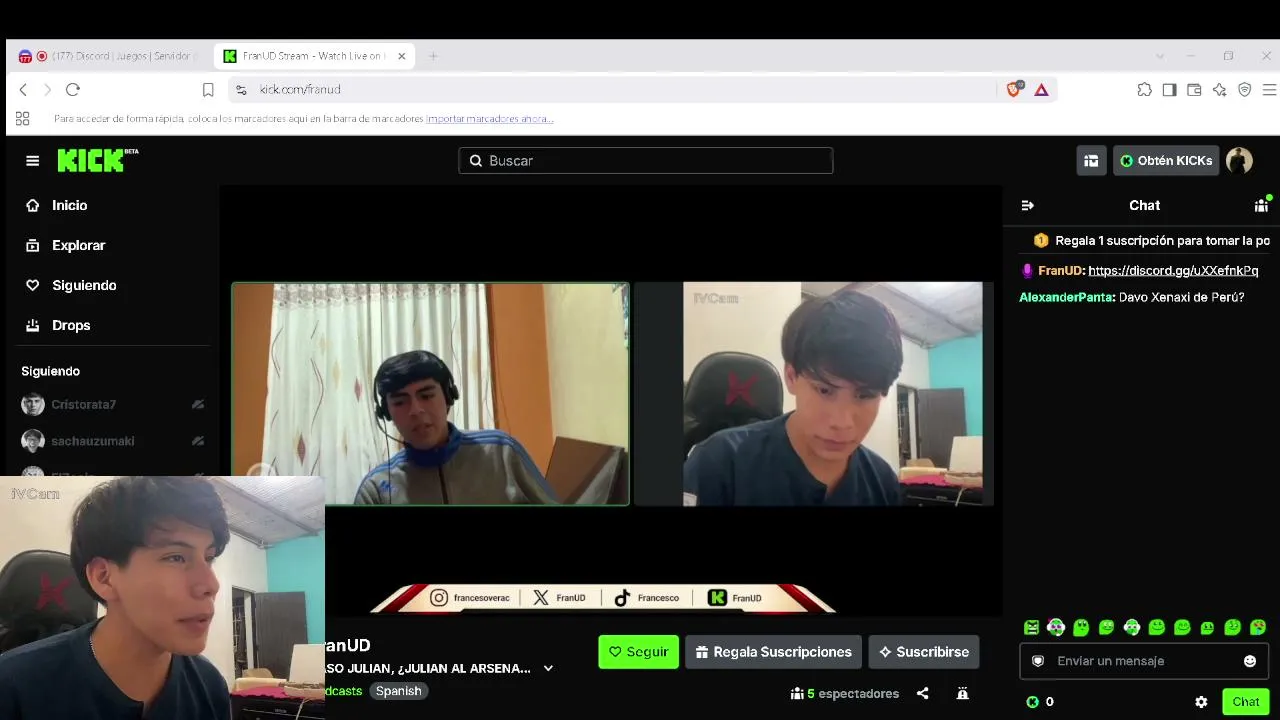
Task: View site information for kick.com
Action: tap(241, 90)
